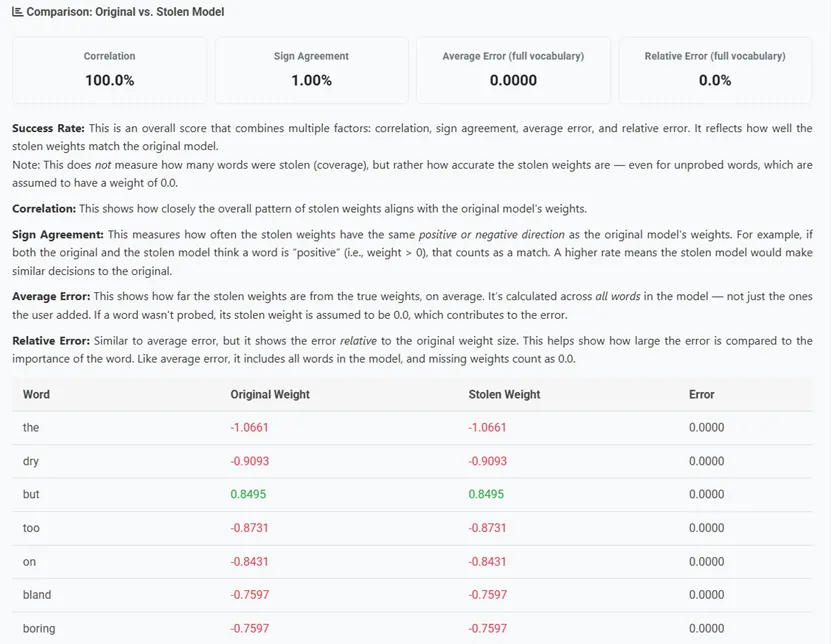The image size is (832, 644).
Task: Click the Original Weight column header
Action: click(x=270, y=394)
